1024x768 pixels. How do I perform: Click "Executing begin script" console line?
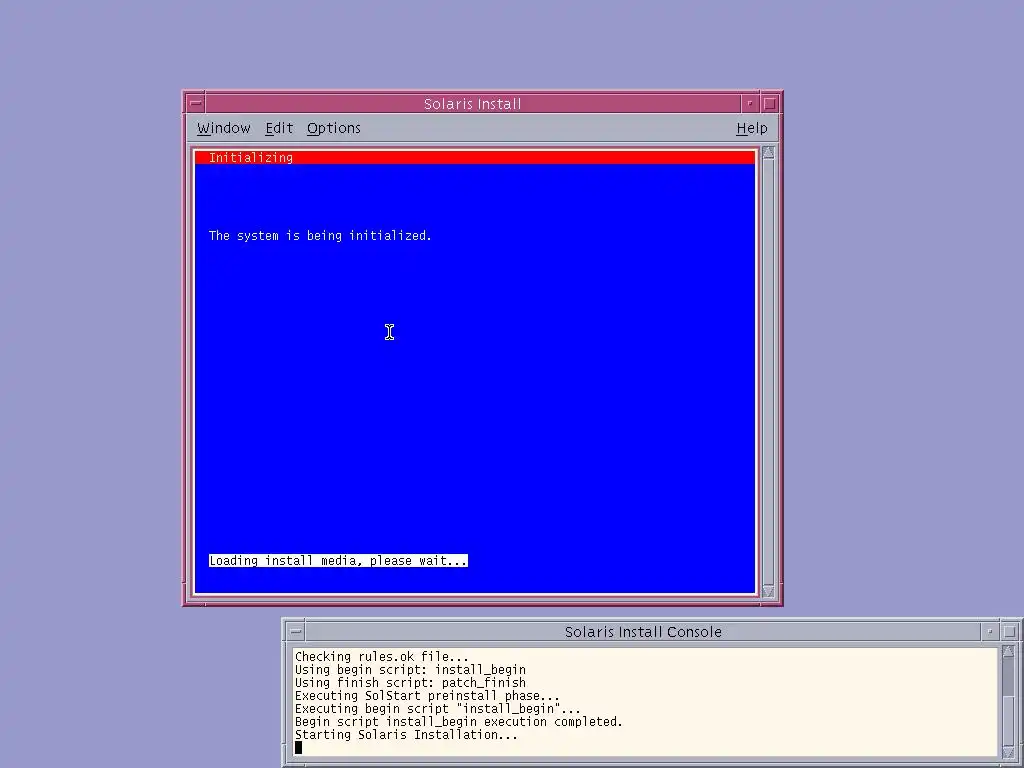click(438, 709)
